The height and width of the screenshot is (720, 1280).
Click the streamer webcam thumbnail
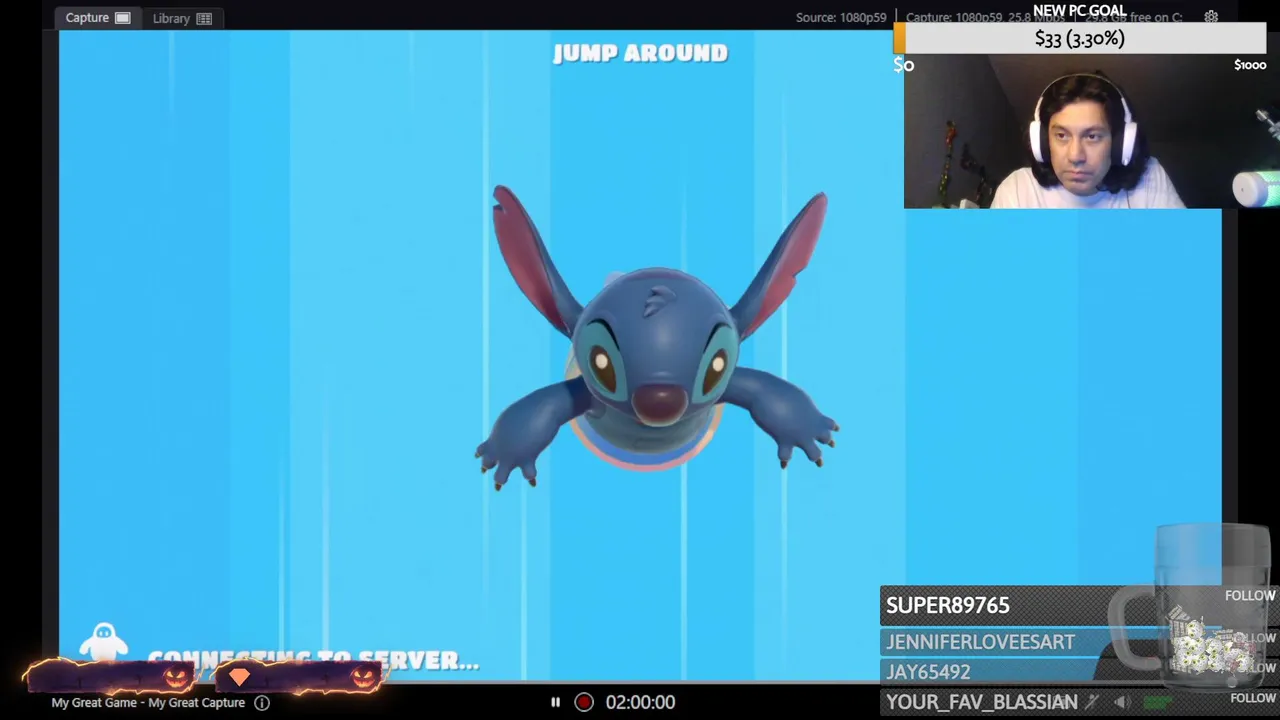coord(1092,131)
